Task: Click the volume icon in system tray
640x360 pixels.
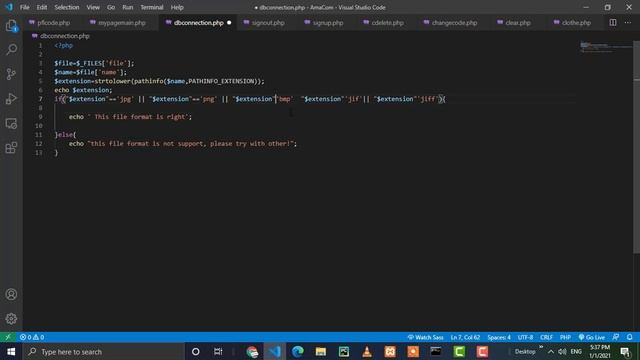Action: [562, 351]
